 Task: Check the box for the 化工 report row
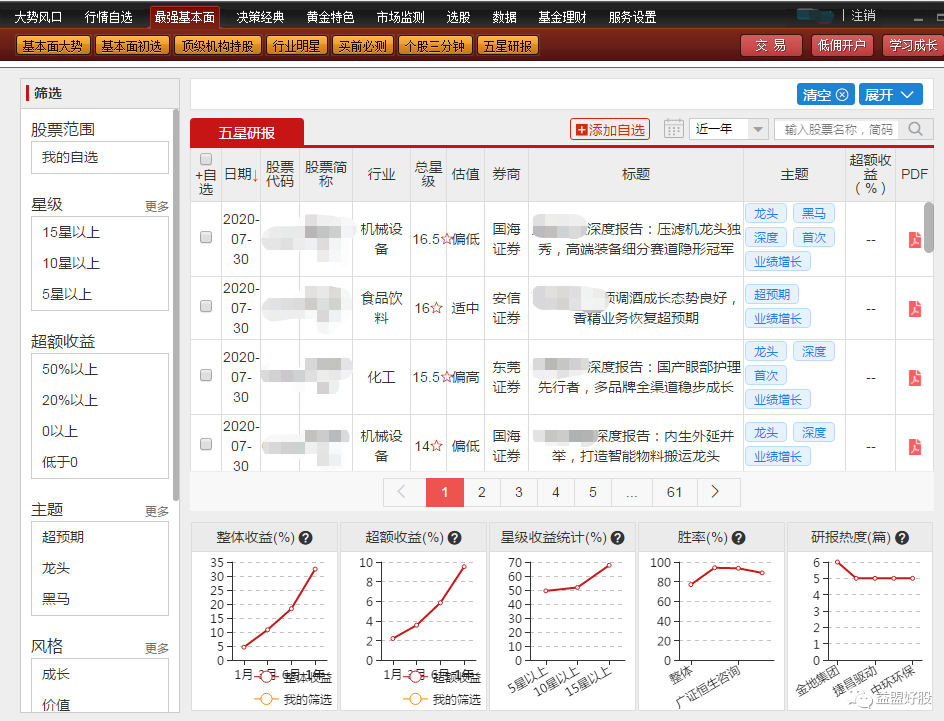[206, 375]
